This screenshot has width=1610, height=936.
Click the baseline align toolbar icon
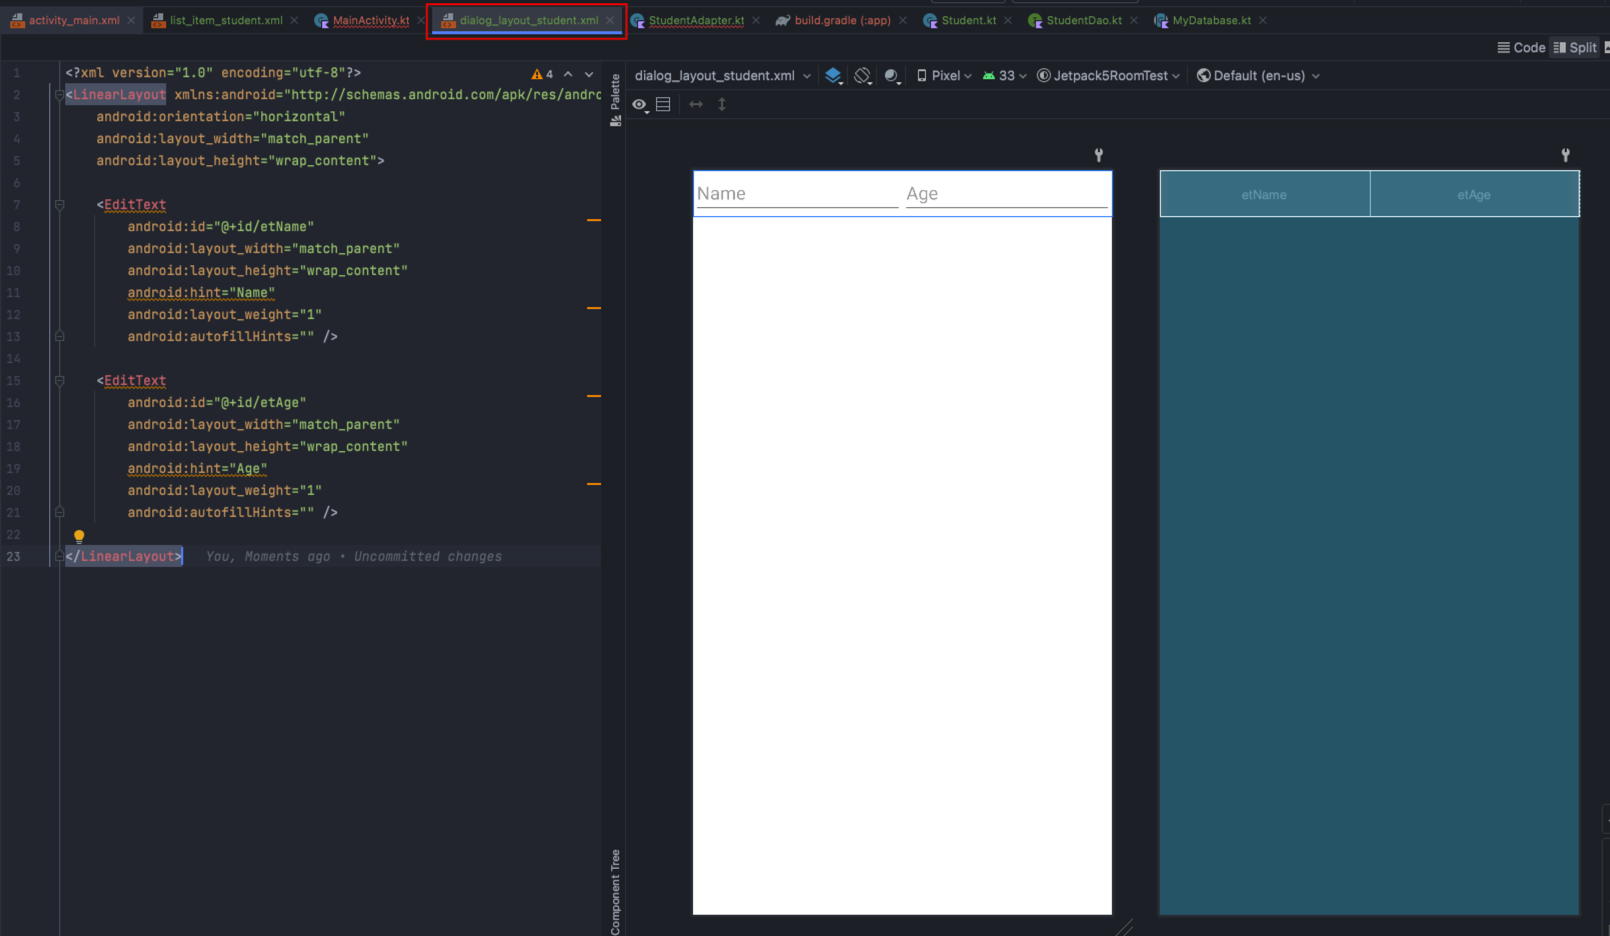(x=663, y=104)
